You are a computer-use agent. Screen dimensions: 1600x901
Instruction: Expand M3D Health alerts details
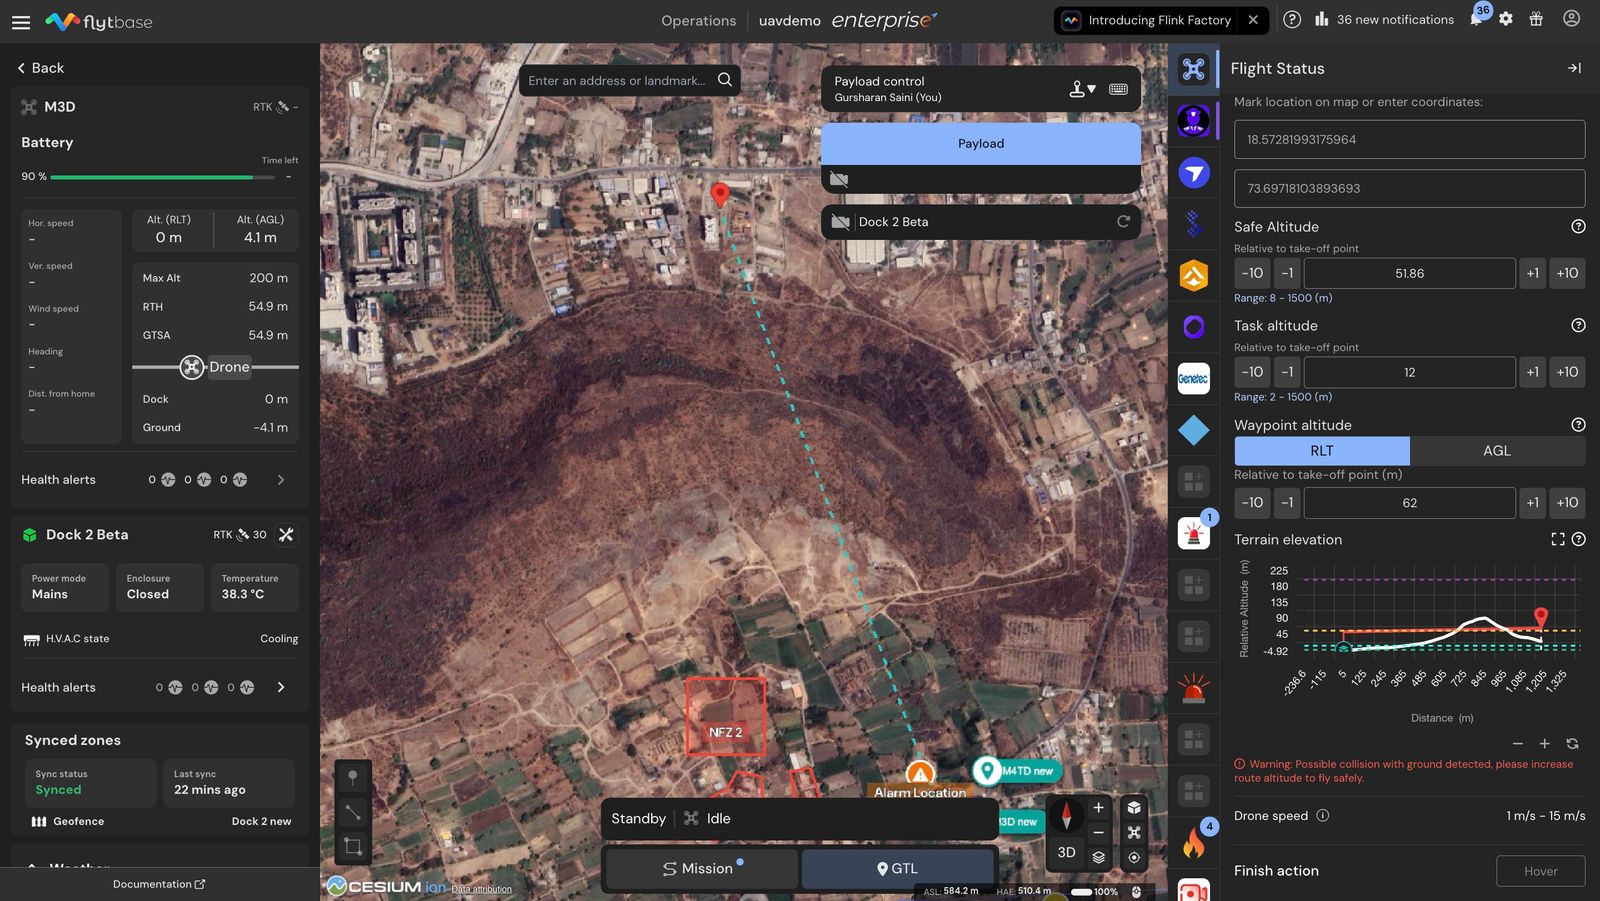(281, 480)
